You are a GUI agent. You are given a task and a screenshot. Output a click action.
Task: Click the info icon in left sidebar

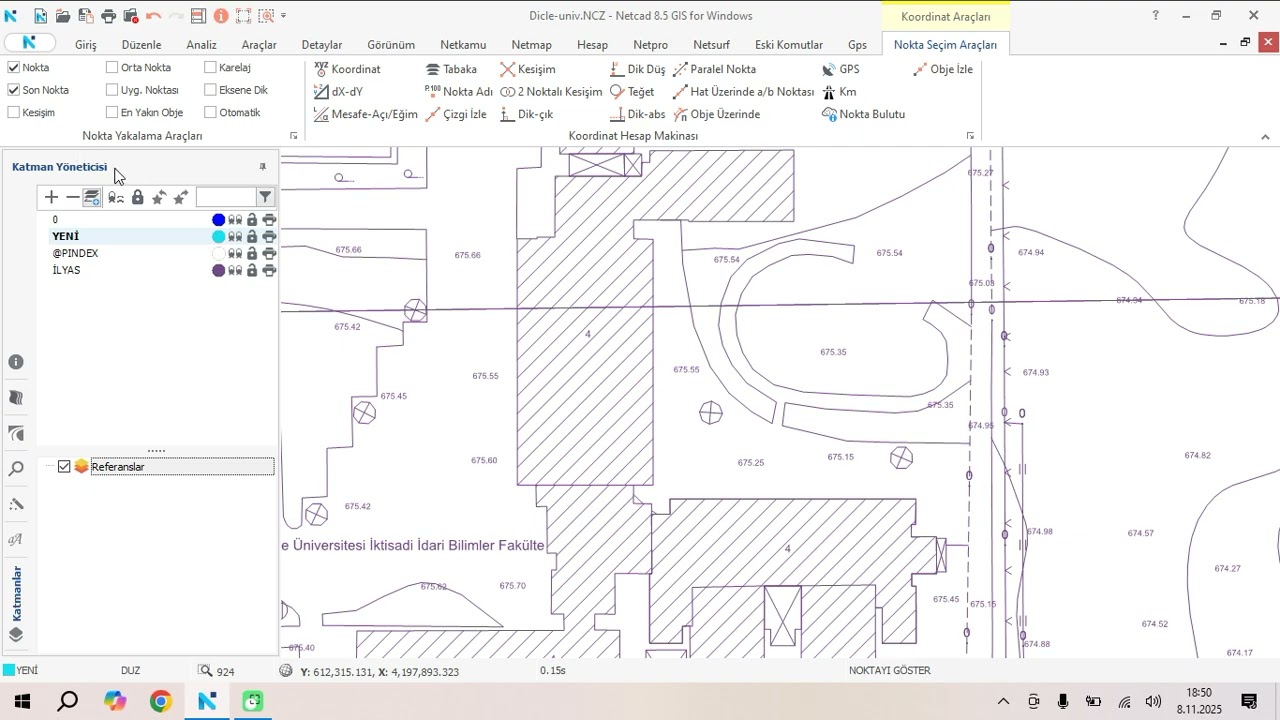16,362
